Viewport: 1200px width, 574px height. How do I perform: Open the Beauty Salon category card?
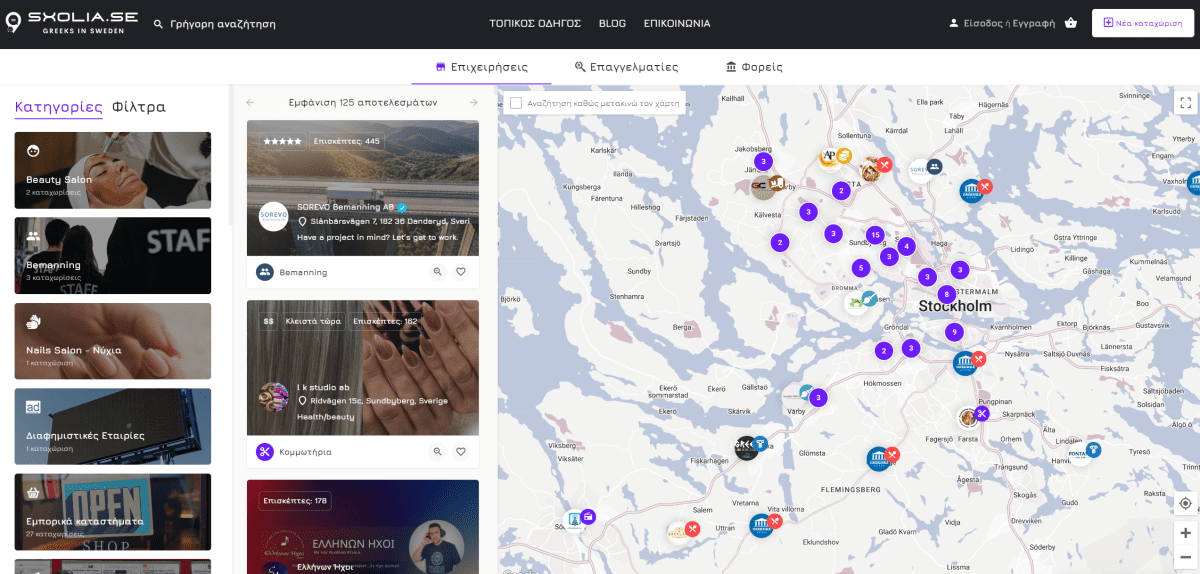pyautogui.click(x=112, y=170)
